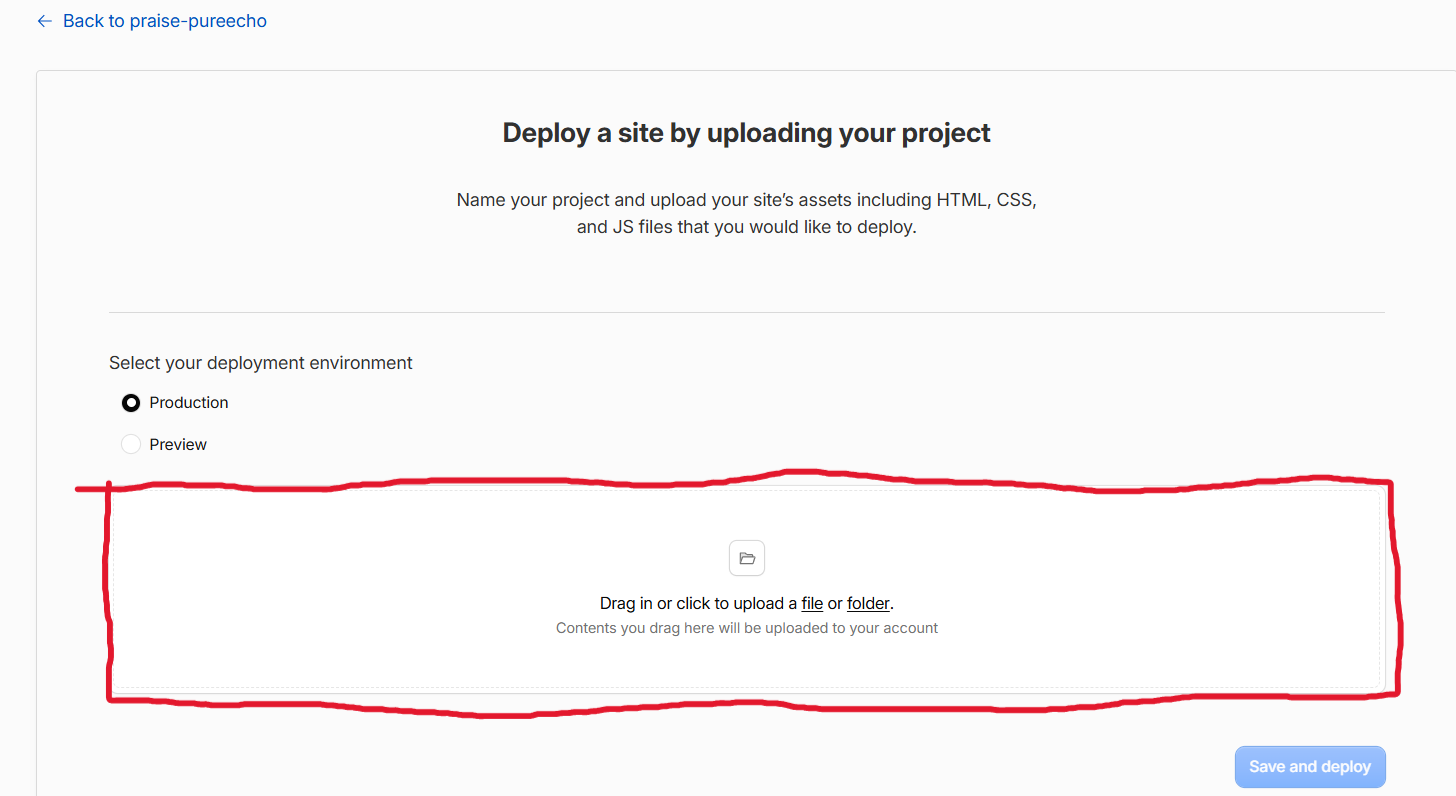This screenshot has height=796, width=1456.
Task: Click the back arrow icon at top left
Action: point(44,21)
